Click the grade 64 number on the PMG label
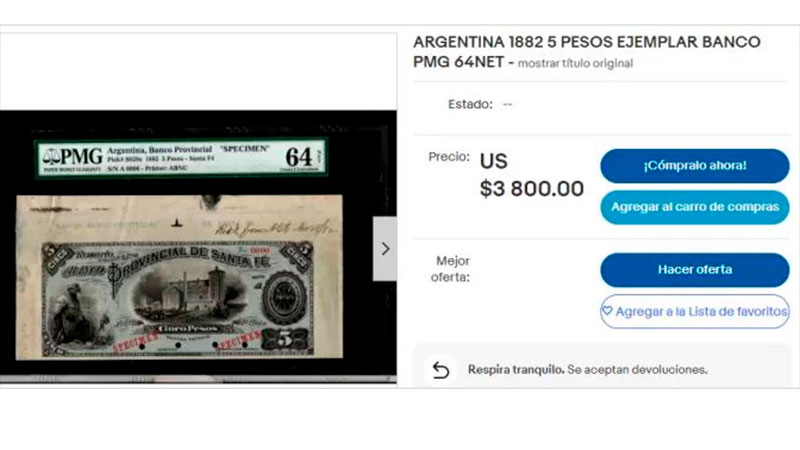 298,157
